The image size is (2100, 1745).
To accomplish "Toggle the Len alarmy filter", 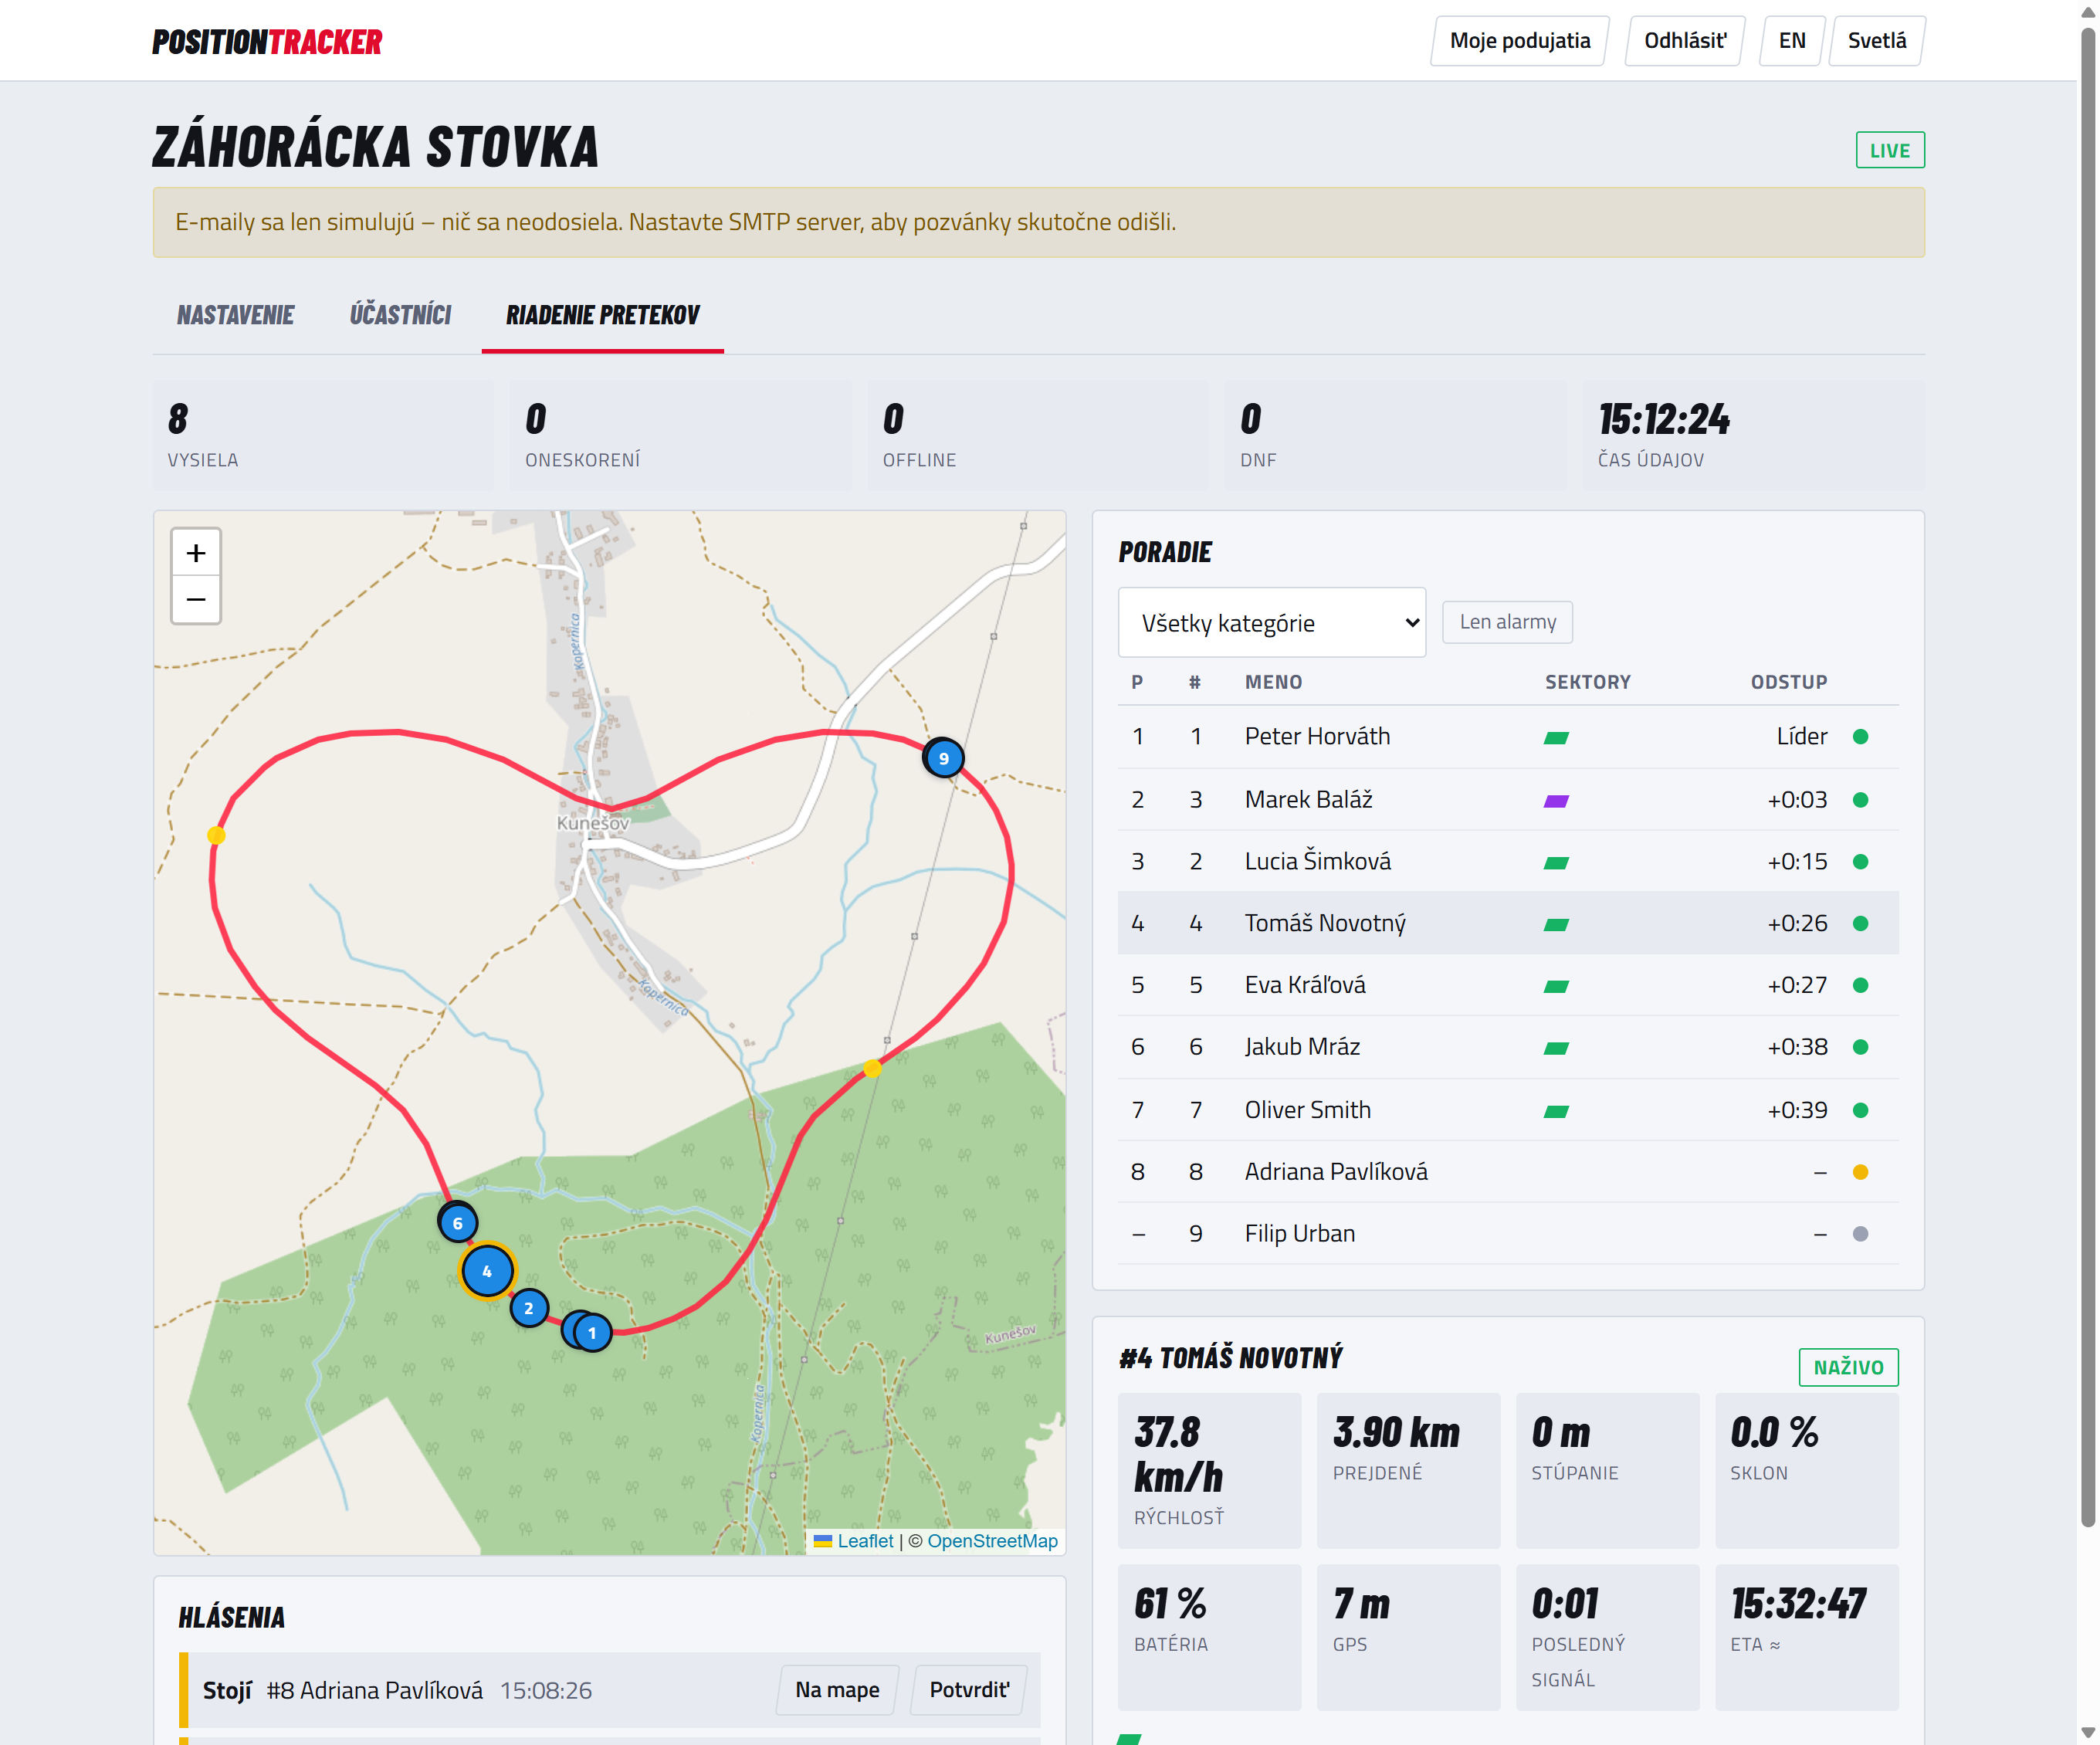I will pyautogui.click(x=1507, y=622).
